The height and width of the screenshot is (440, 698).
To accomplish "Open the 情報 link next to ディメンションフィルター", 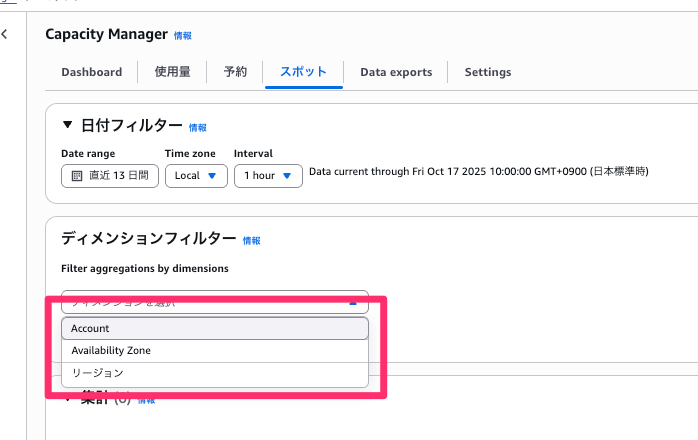I will (x=251, y=241).
